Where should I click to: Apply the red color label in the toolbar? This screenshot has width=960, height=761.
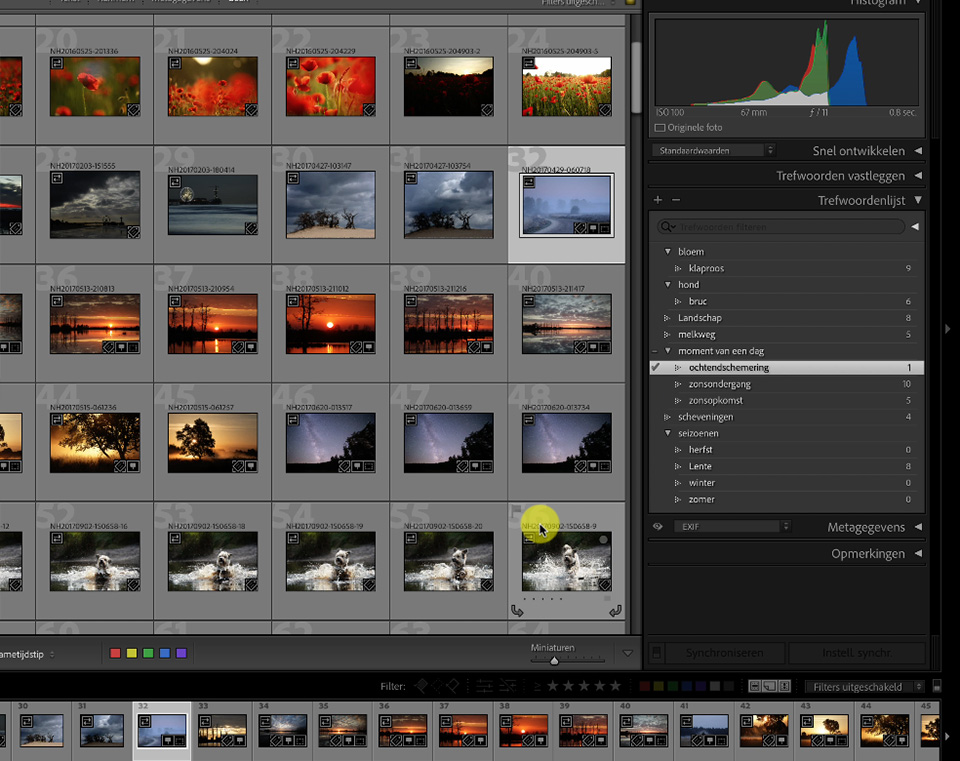(115, 653)
